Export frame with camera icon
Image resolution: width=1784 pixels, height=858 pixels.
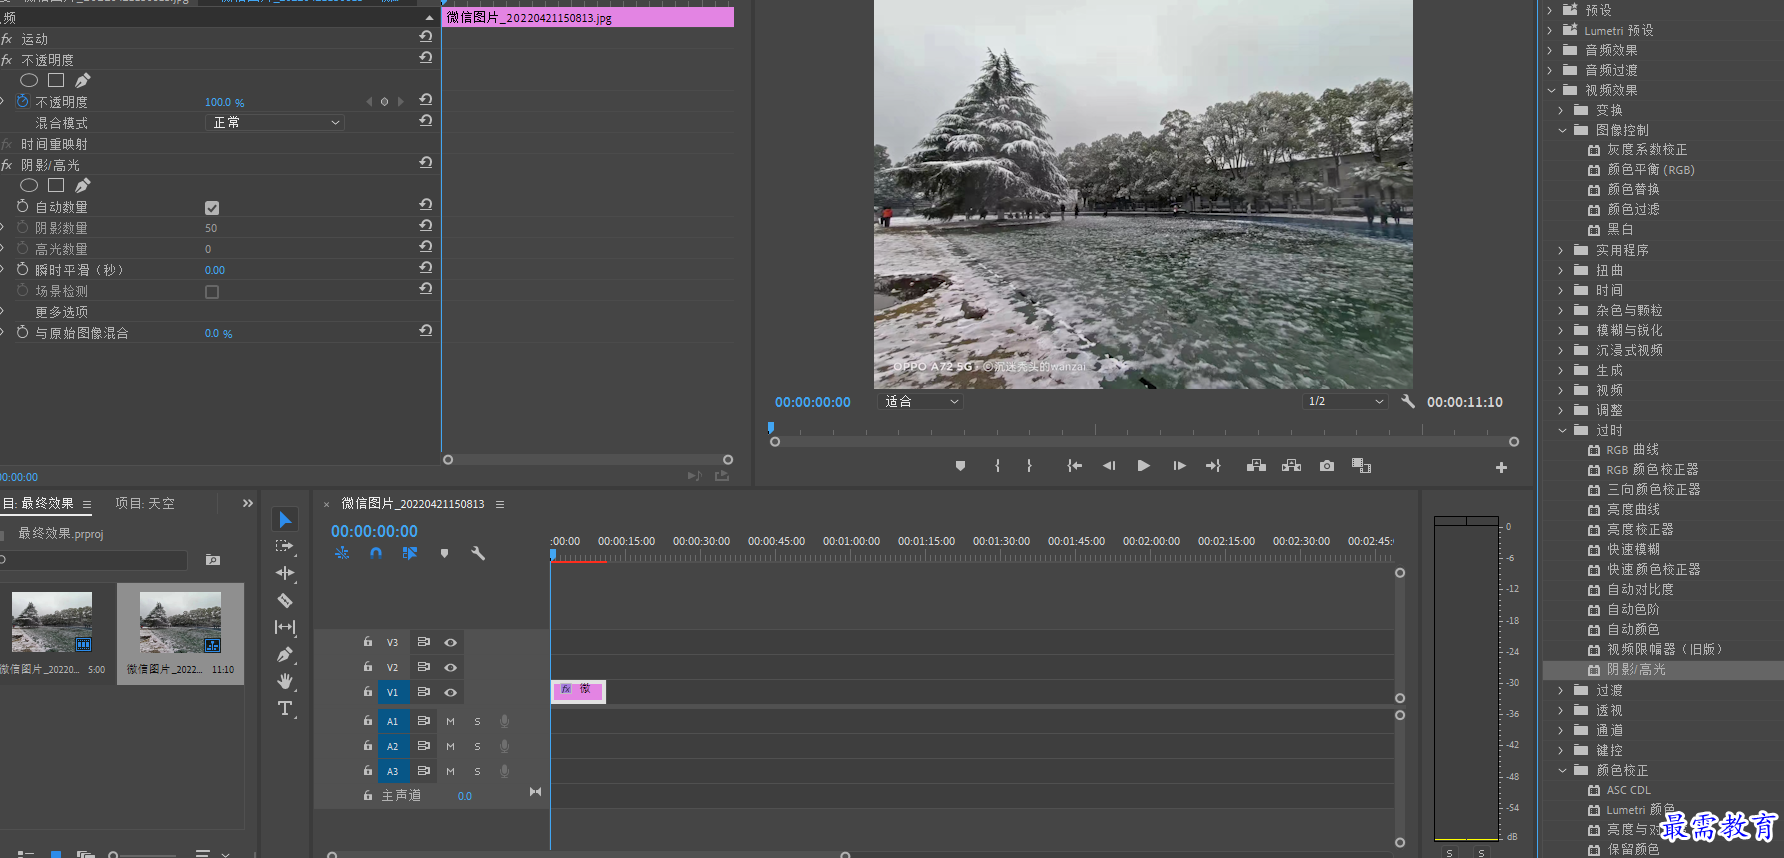(x=1327, y=466)
